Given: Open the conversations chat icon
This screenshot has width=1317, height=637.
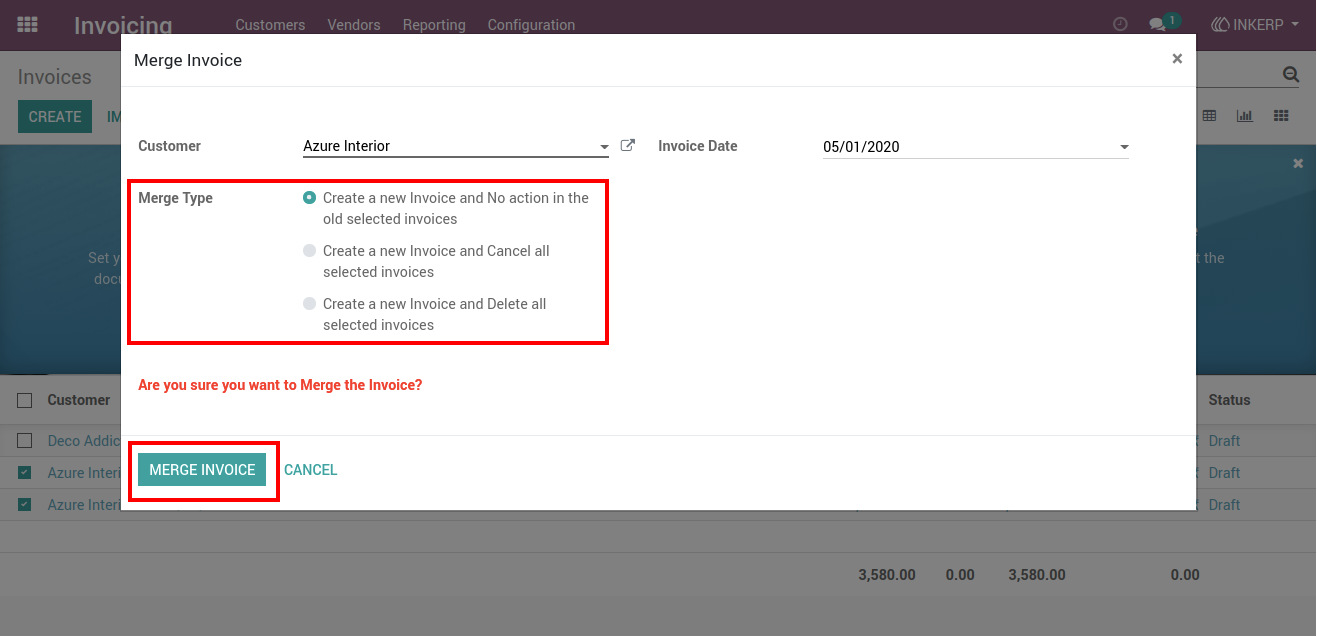Looking at the screenshot, I should tap(1157, 24).
